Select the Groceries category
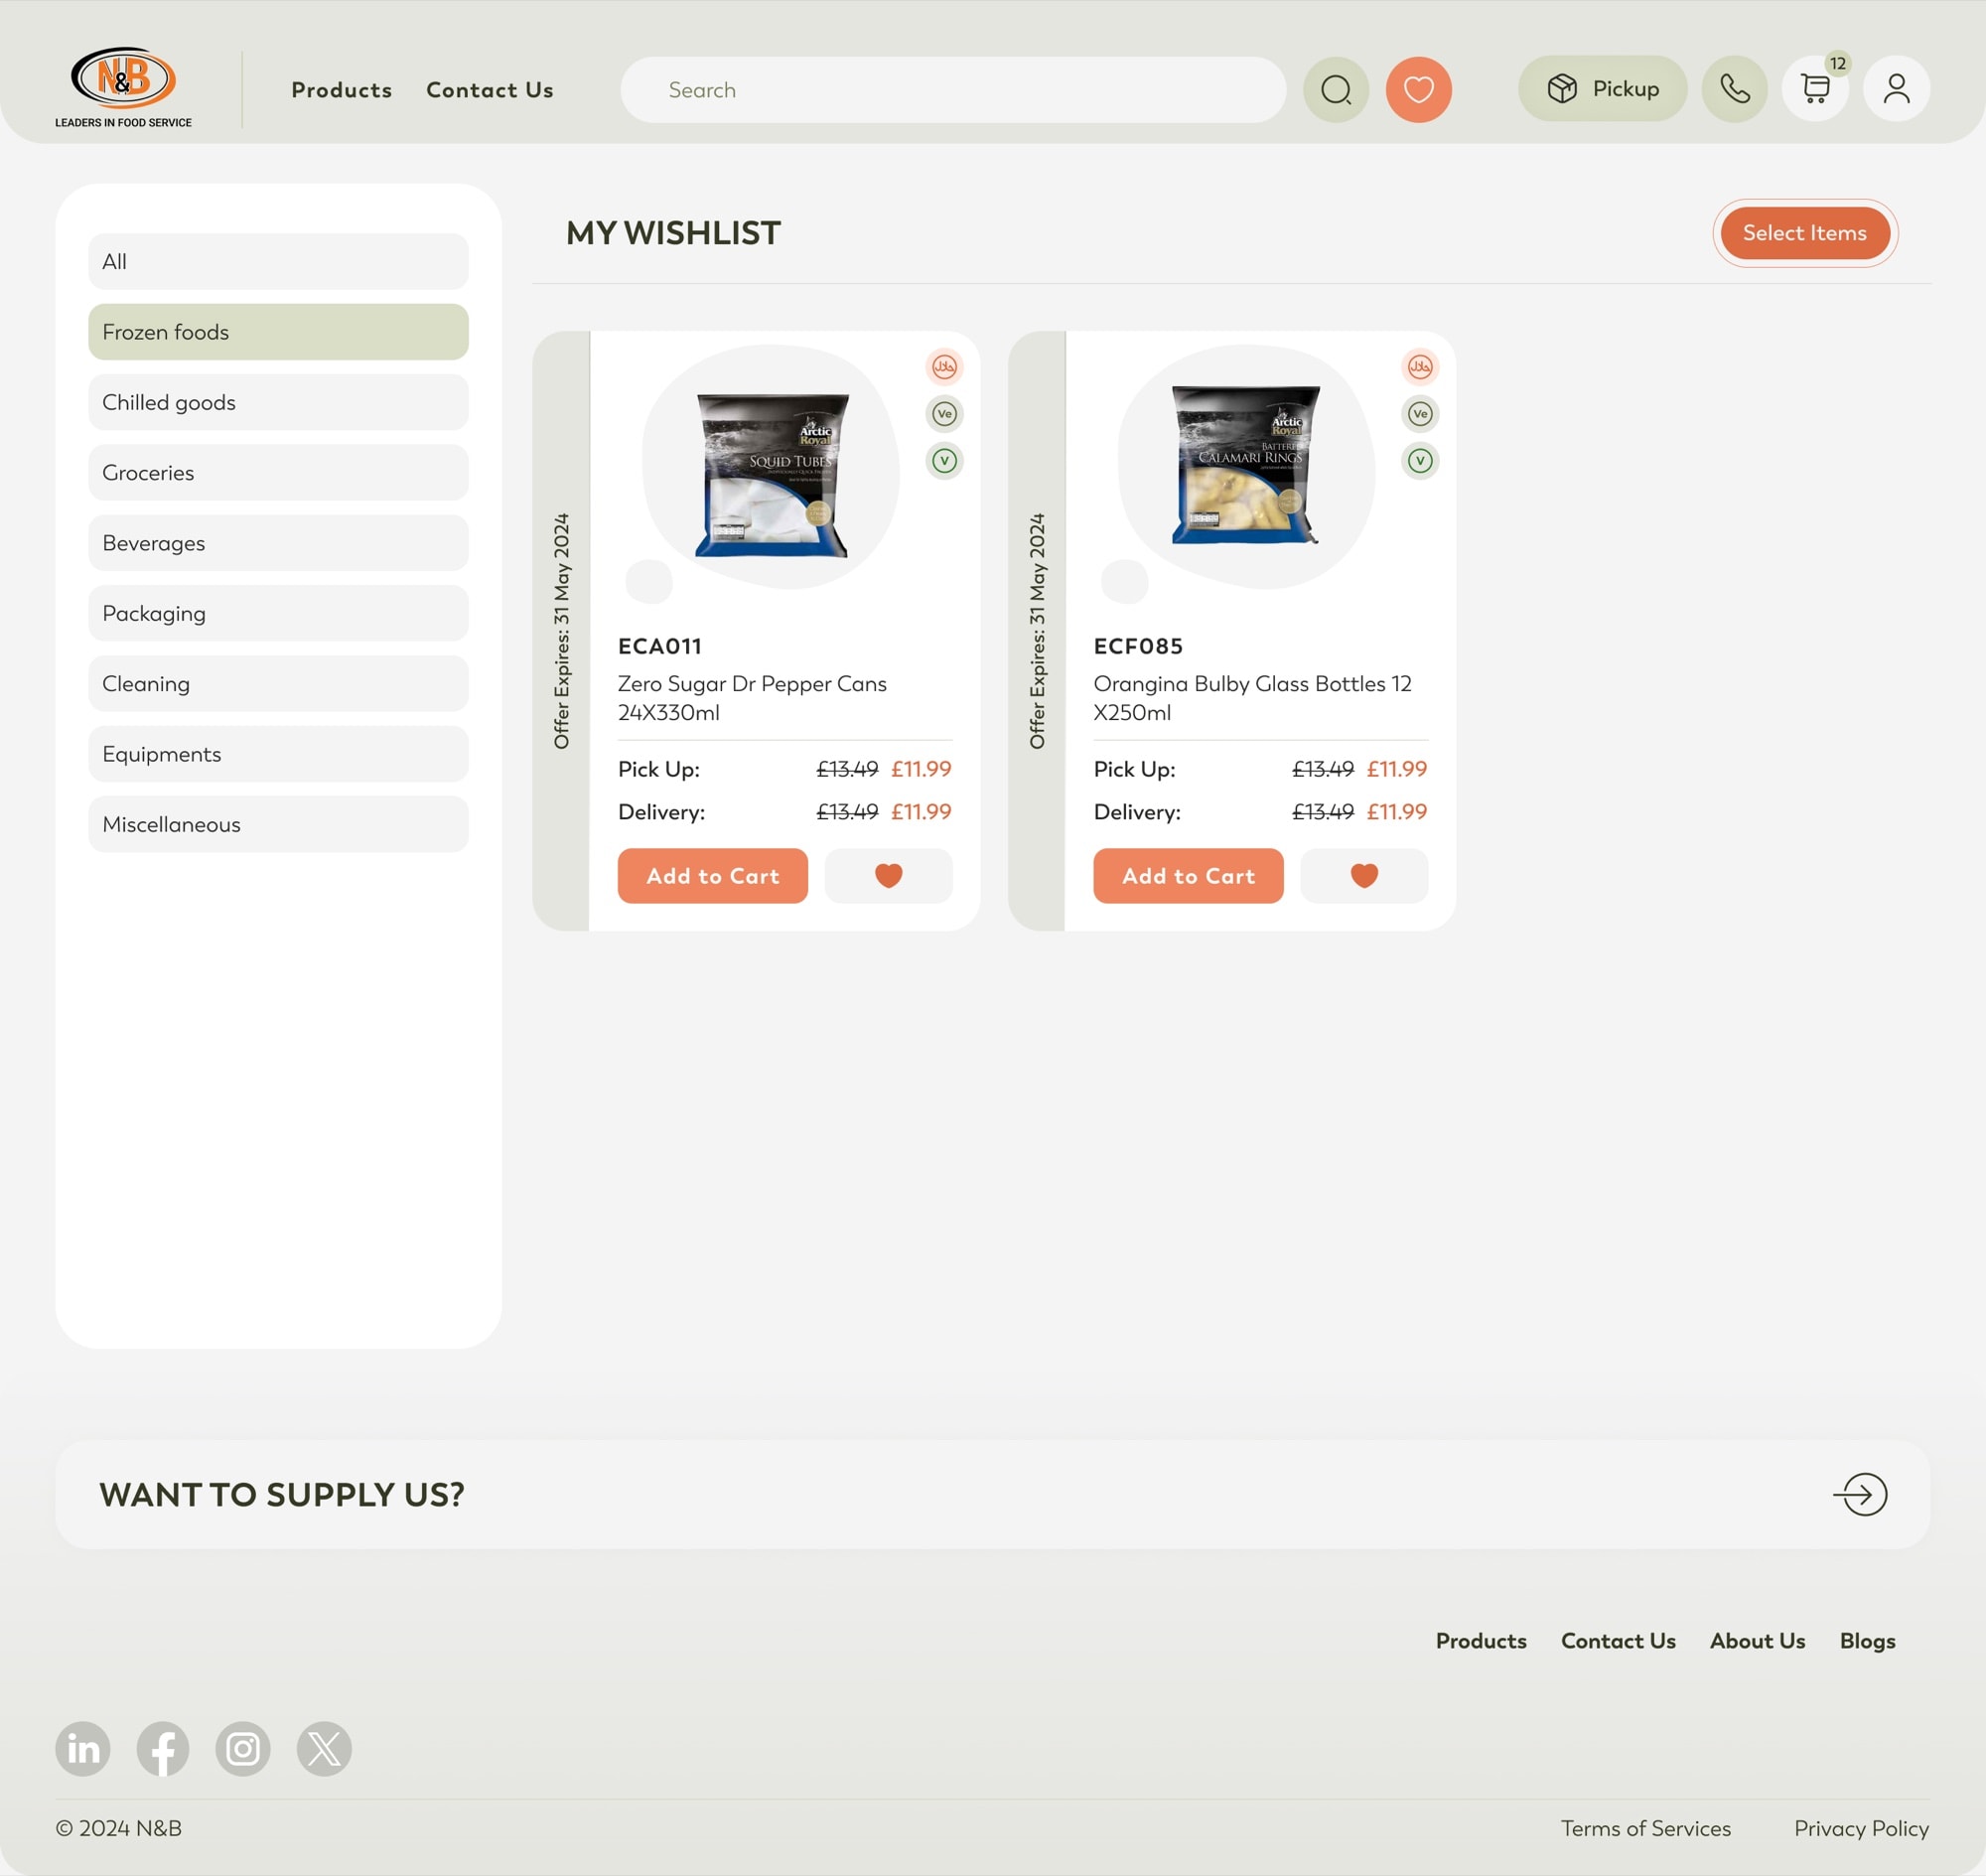The image size is (1986, 1876). pos(278,473)
